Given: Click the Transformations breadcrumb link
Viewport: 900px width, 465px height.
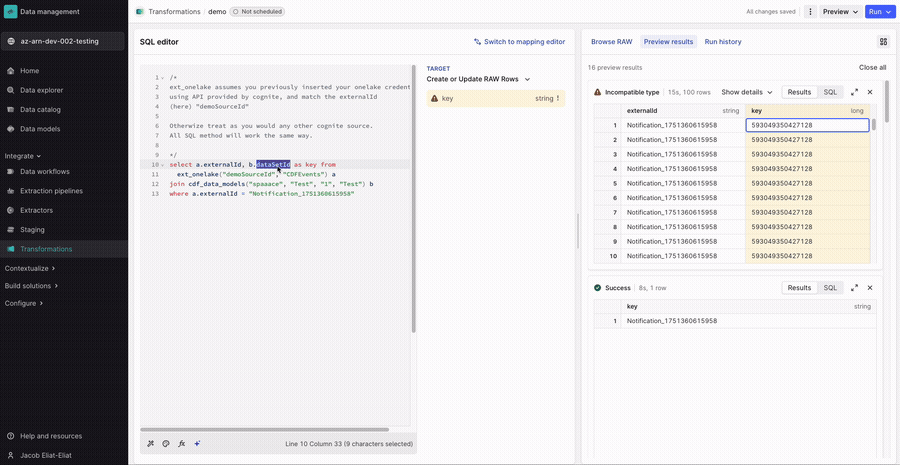Looking at the screenshot, I should (x=174, y=11).
